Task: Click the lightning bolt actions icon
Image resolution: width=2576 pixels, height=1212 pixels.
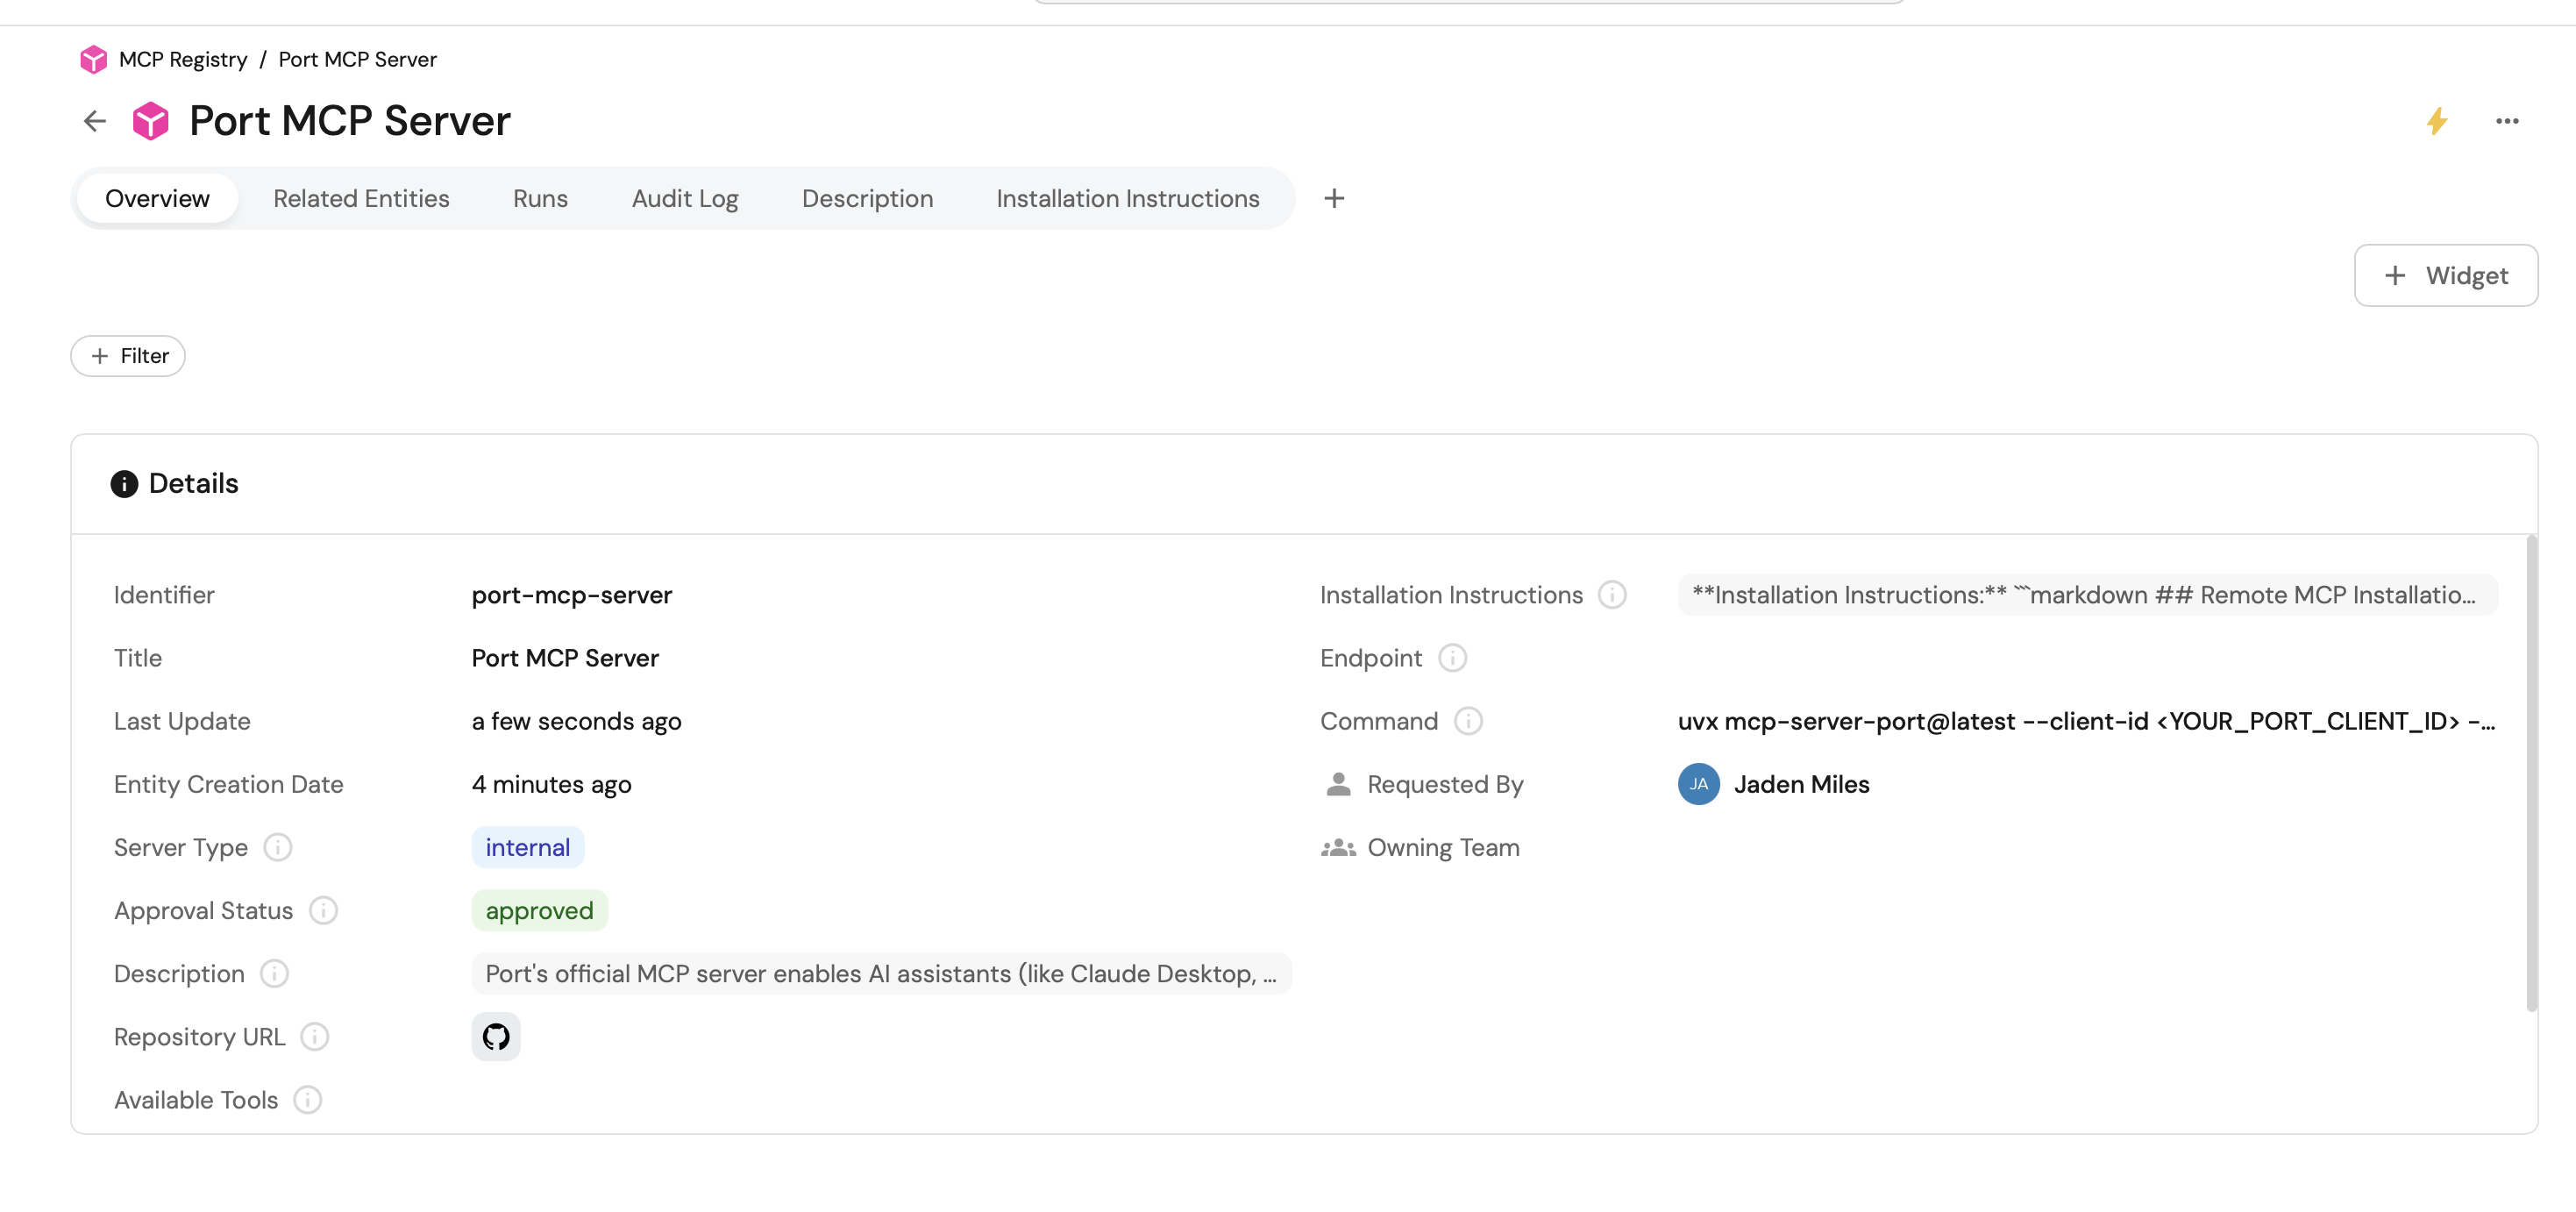Action: click(x=2436, y=121)
